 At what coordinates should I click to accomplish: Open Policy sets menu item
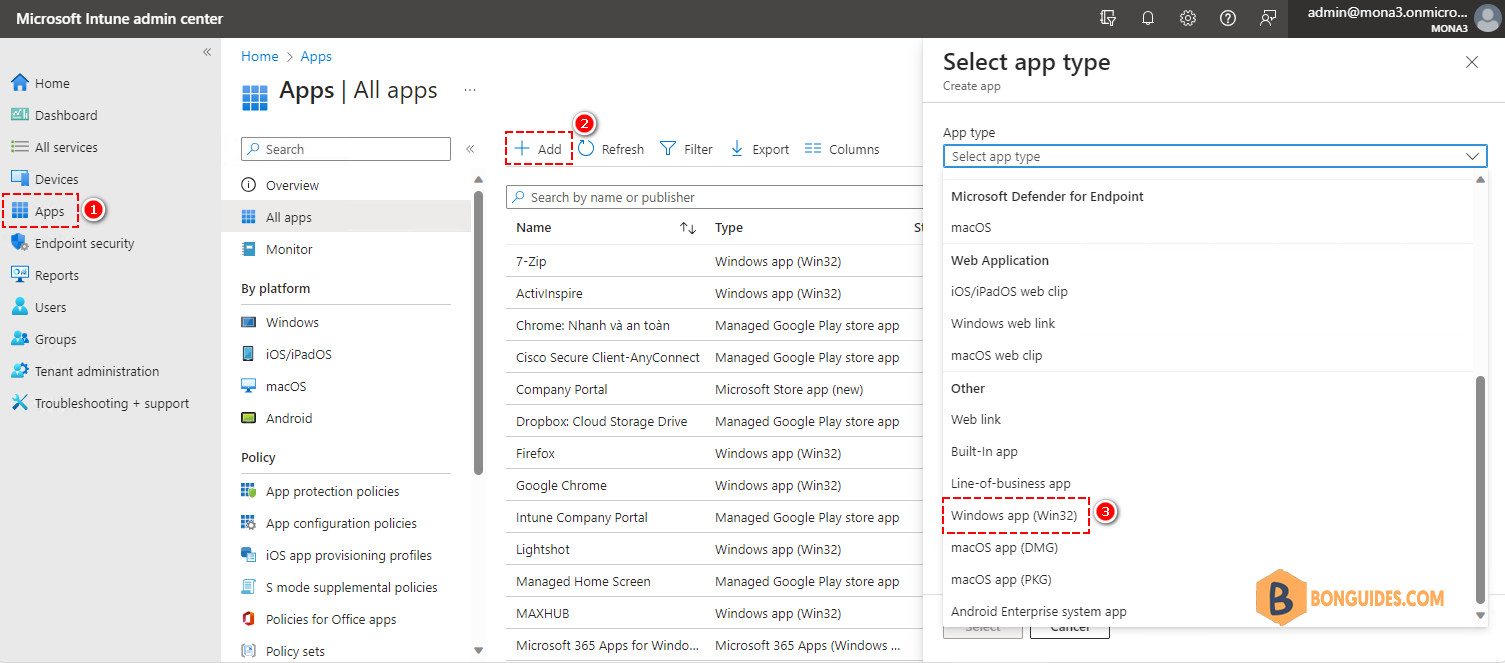point(295,651)
